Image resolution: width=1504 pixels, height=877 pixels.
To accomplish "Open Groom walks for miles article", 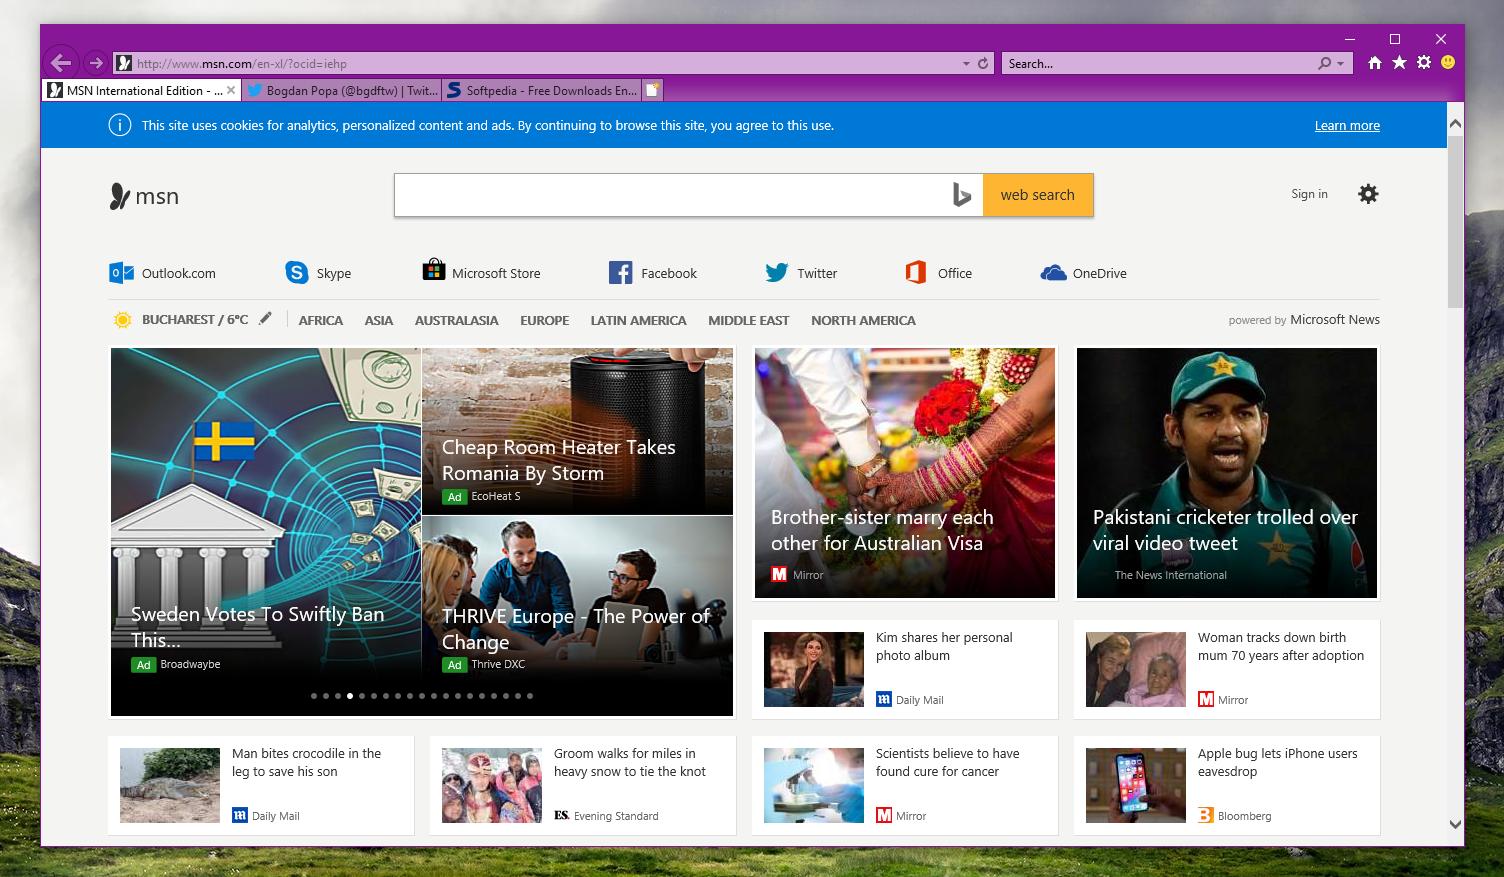I will 583,785.
